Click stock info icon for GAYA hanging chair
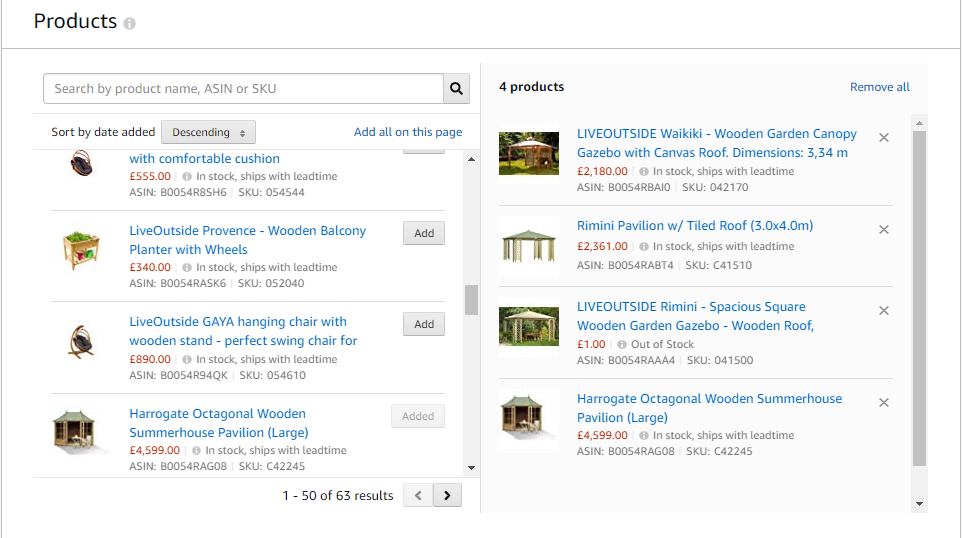Image resolution: width=962 pixels, height=538 pixels. click(187, 359)
